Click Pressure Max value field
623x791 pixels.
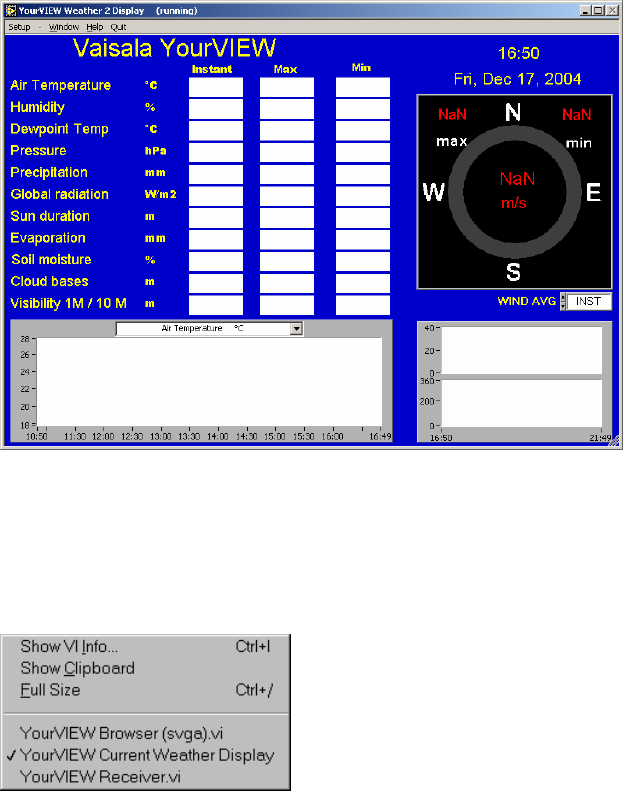tap(287, 152)
